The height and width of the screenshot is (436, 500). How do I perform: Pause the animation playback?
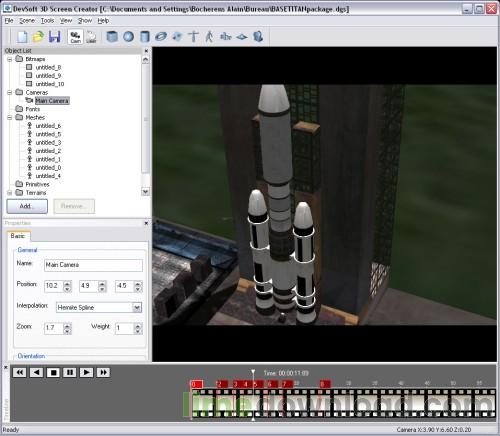69,372
